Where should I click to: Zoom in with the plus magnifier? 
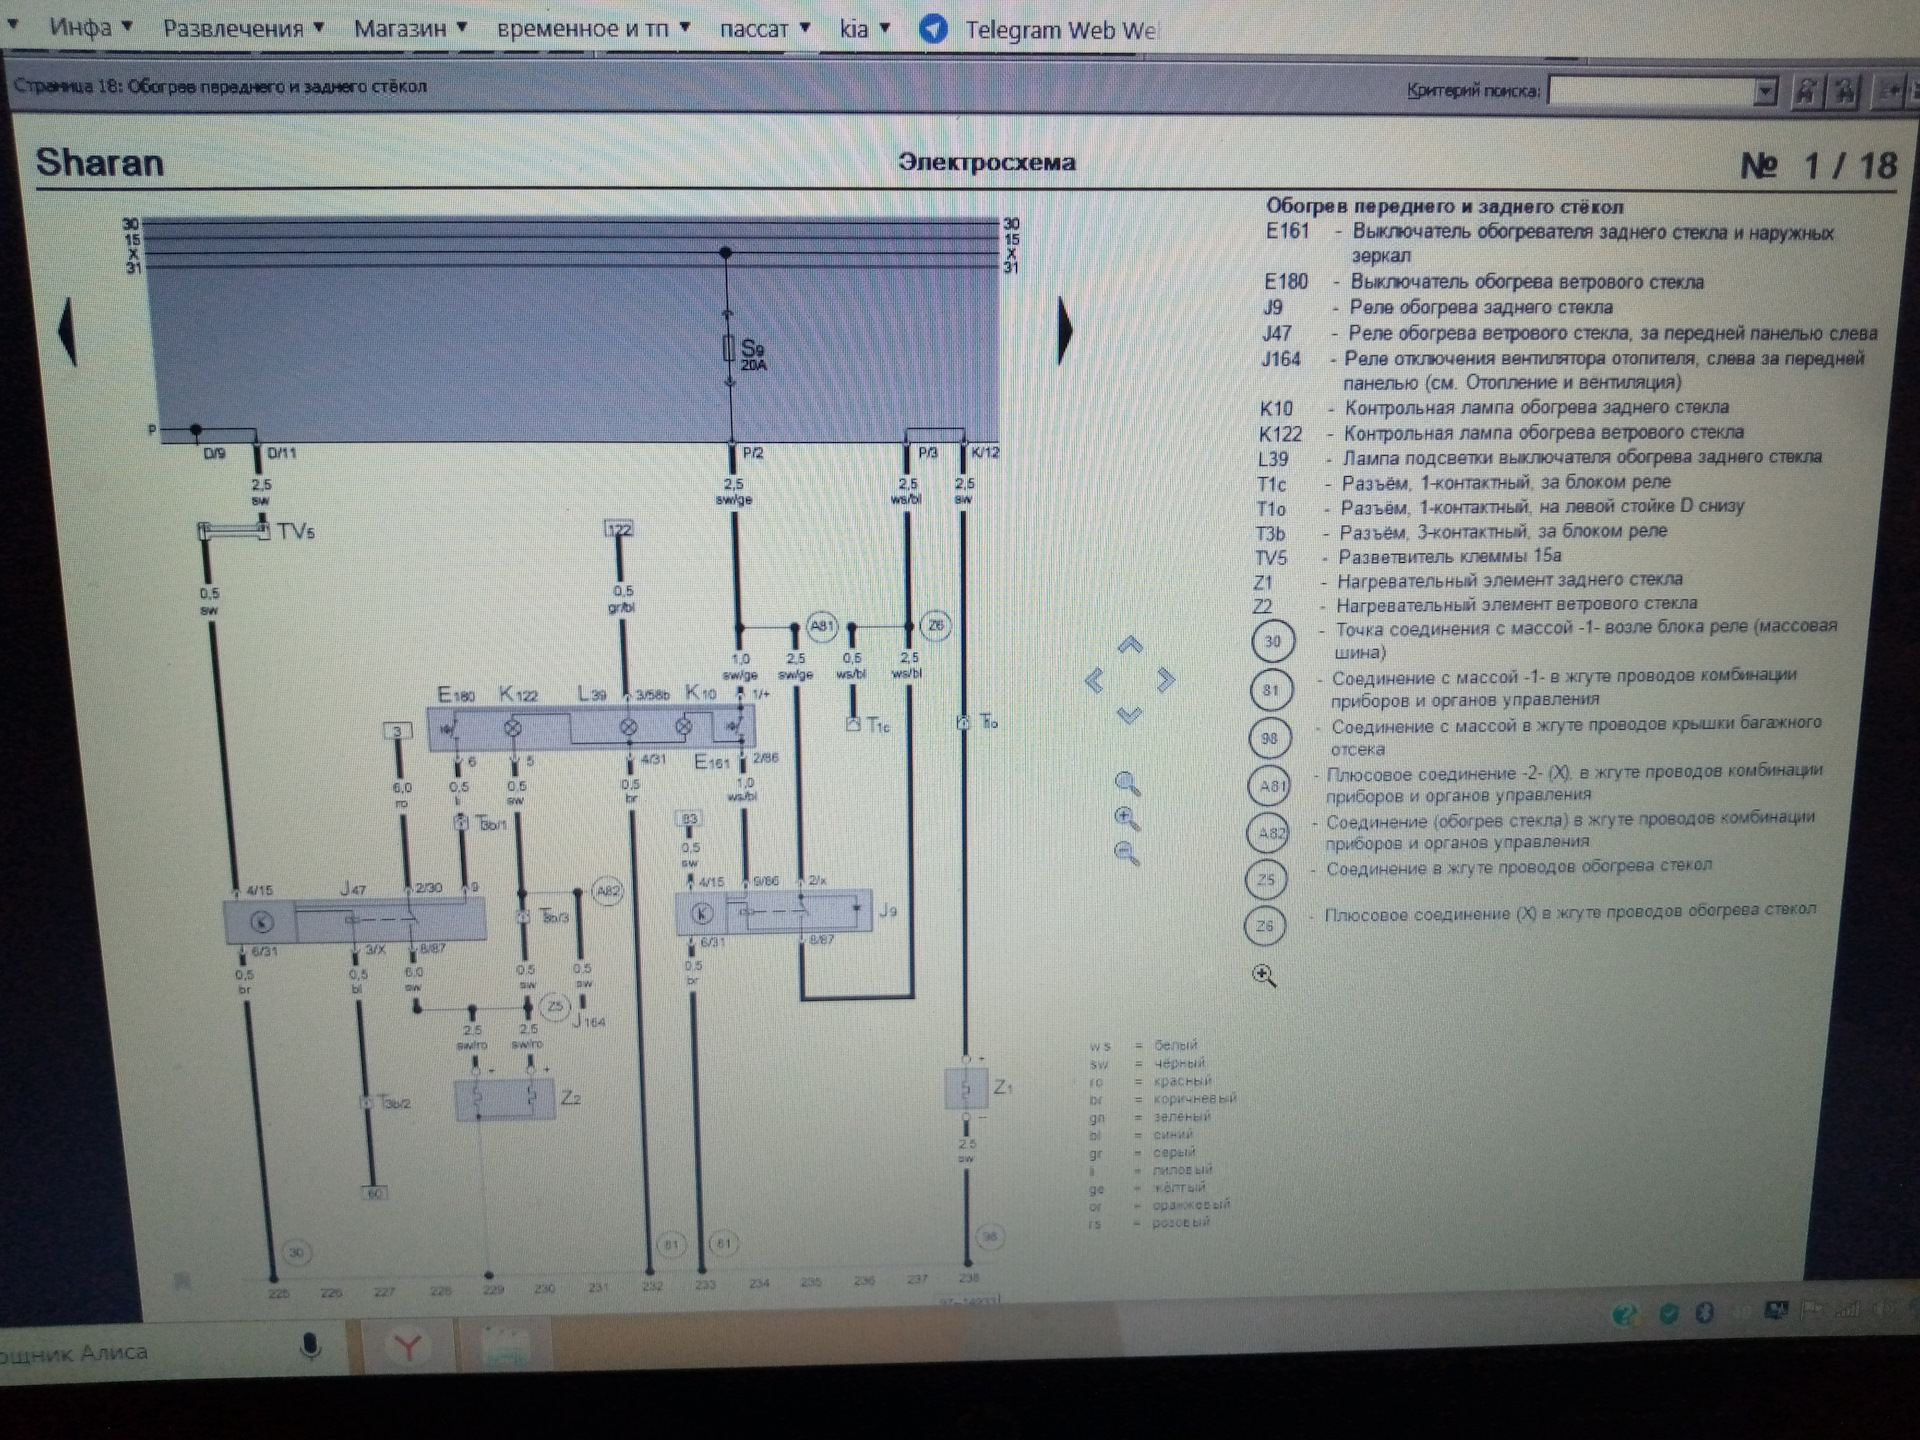pyautogui.click(x=1127, y=818)
